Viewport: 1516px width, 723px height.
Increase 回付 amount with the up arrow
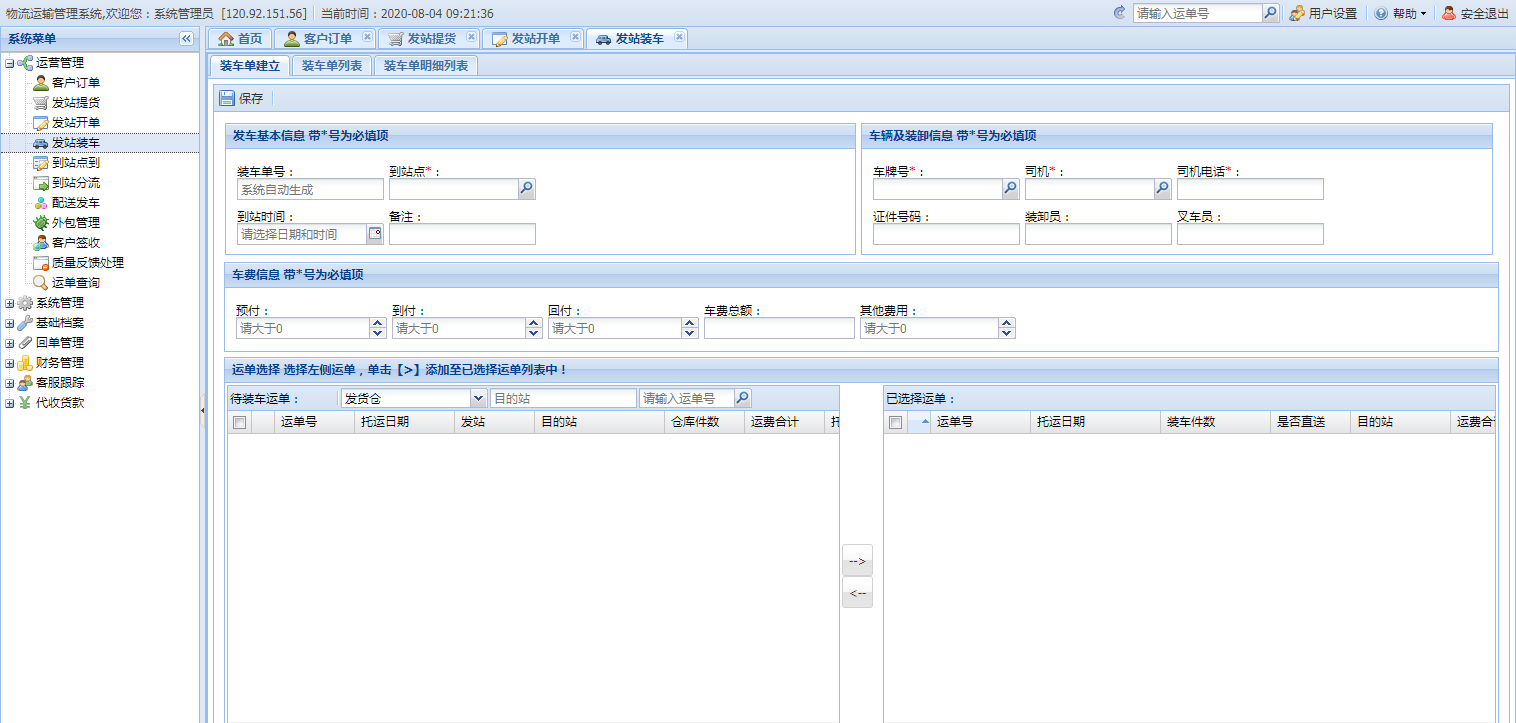[x=689, y=323]
